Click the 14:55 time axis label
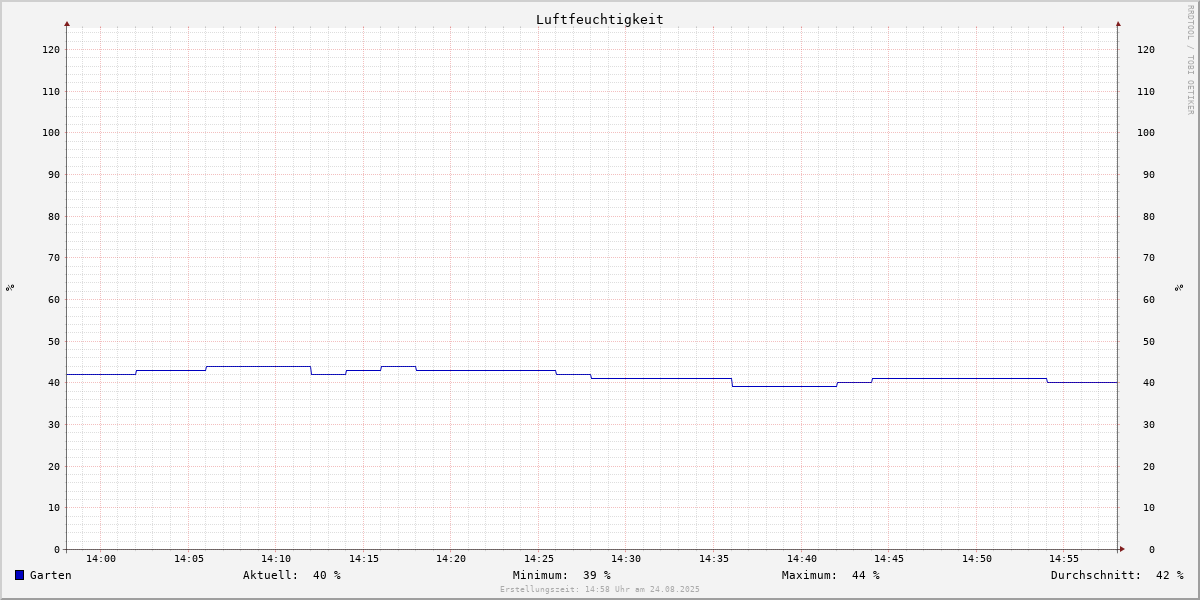The image size is (1200, 600). 1064,559
